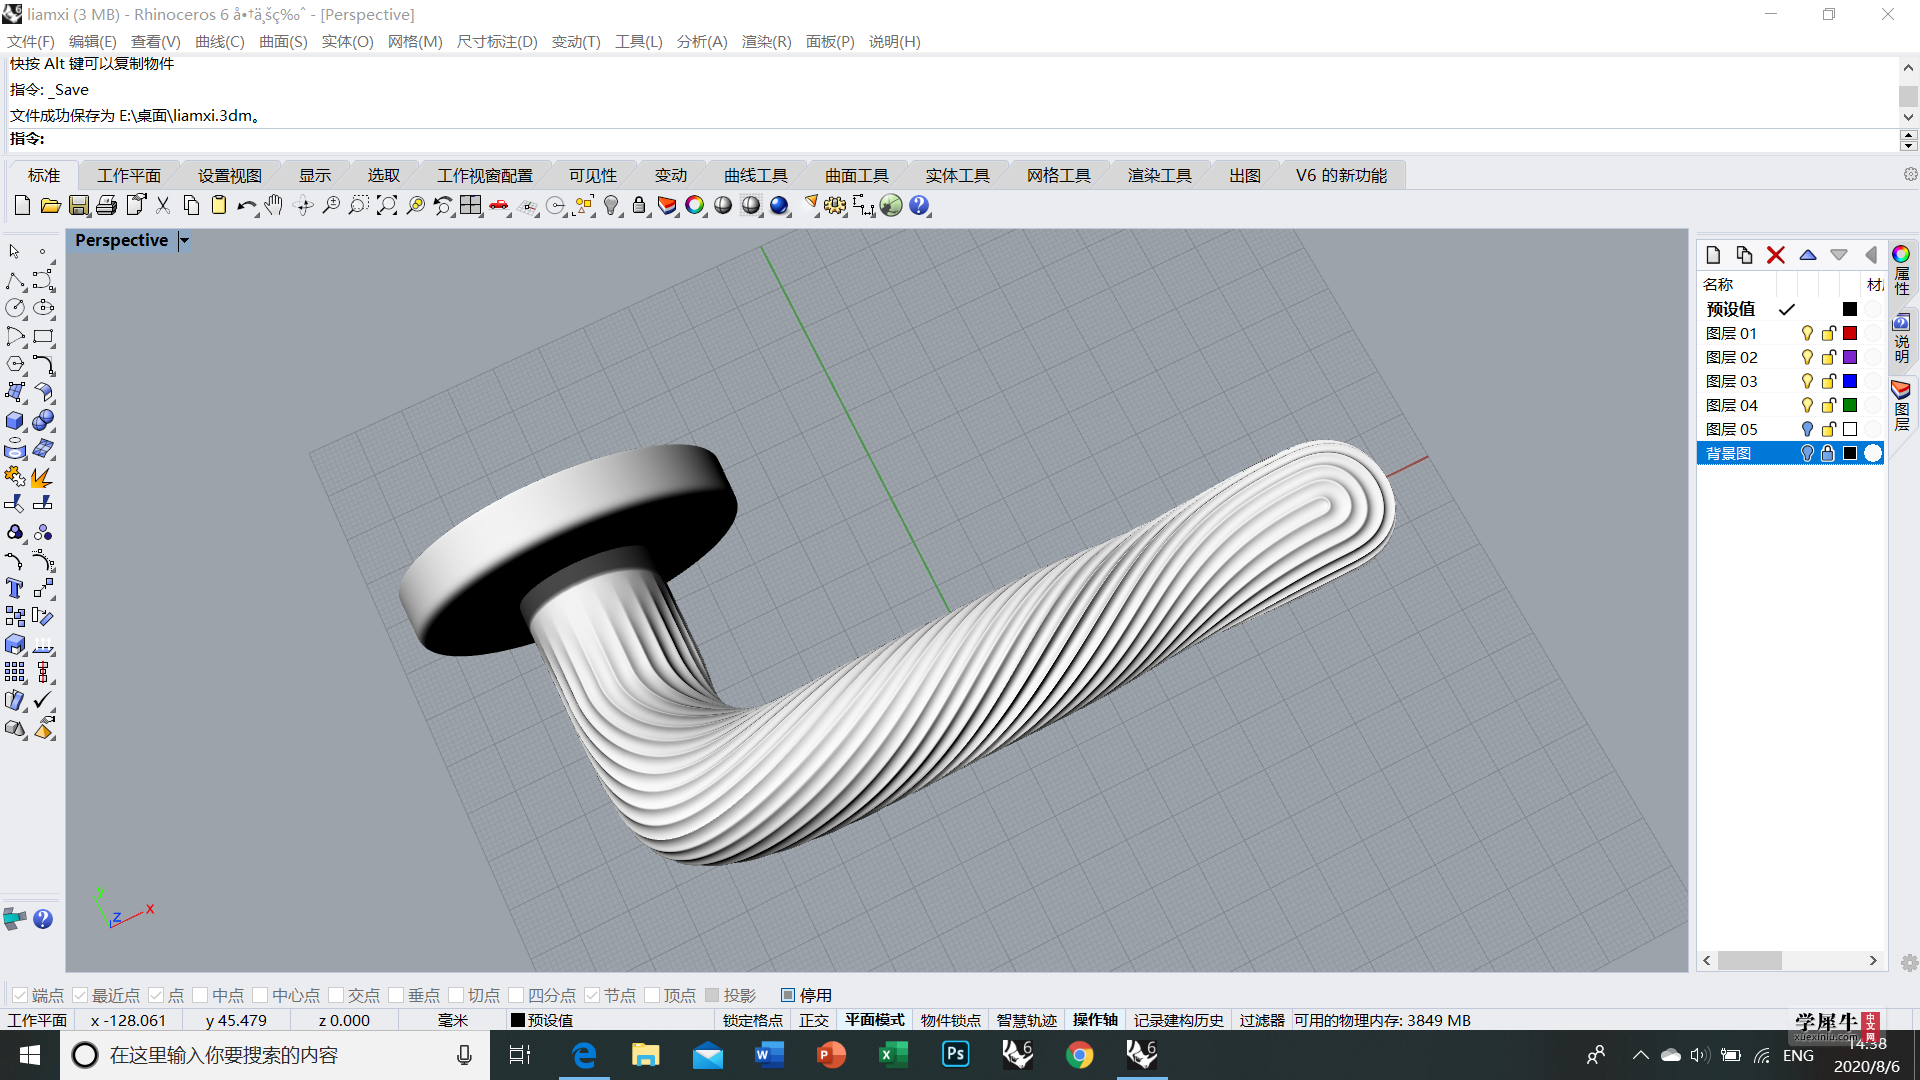Enable the 垂点 osnap checkbox

(396, 996)
